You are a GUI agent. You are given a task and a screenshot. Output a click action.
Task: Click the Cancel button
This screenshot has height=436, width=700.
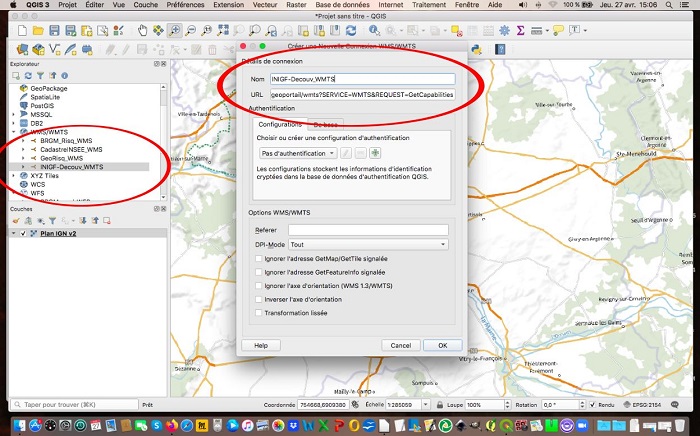click(x=400, y=345)
